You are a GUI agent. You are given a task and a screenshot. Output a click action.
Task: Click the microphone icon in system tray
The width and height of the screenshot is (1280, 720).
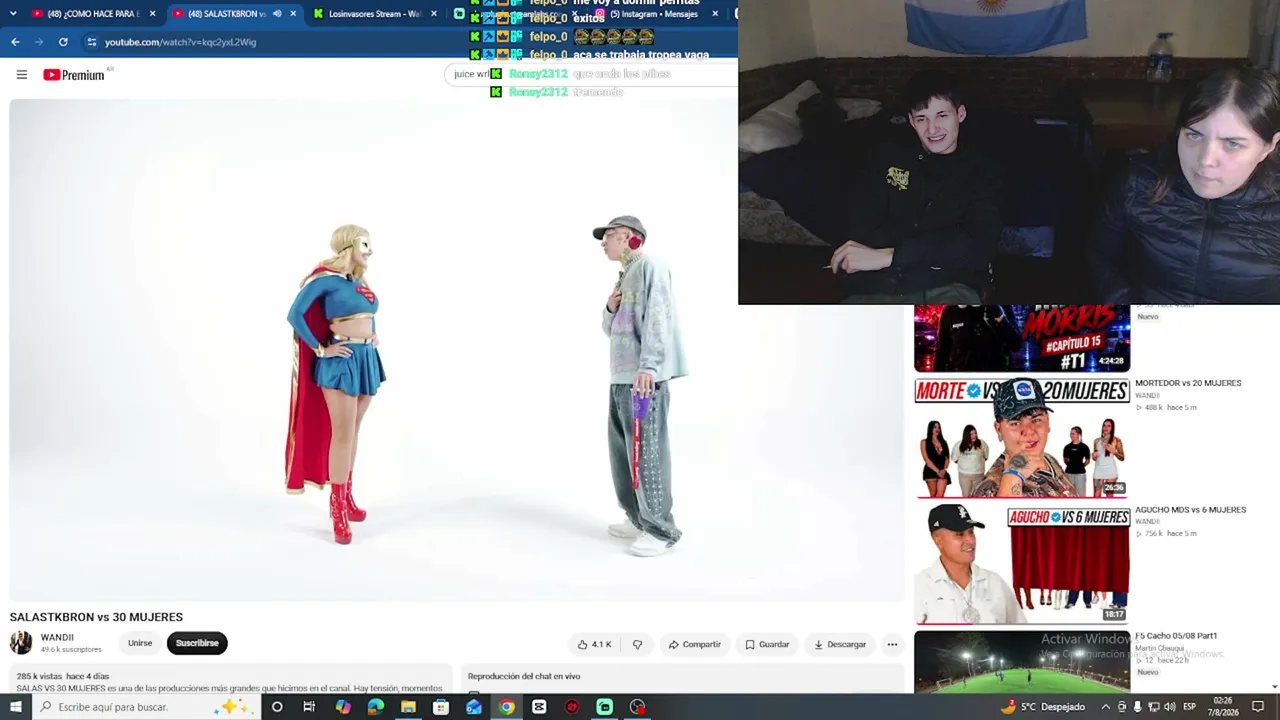(x=1137, y=707)
